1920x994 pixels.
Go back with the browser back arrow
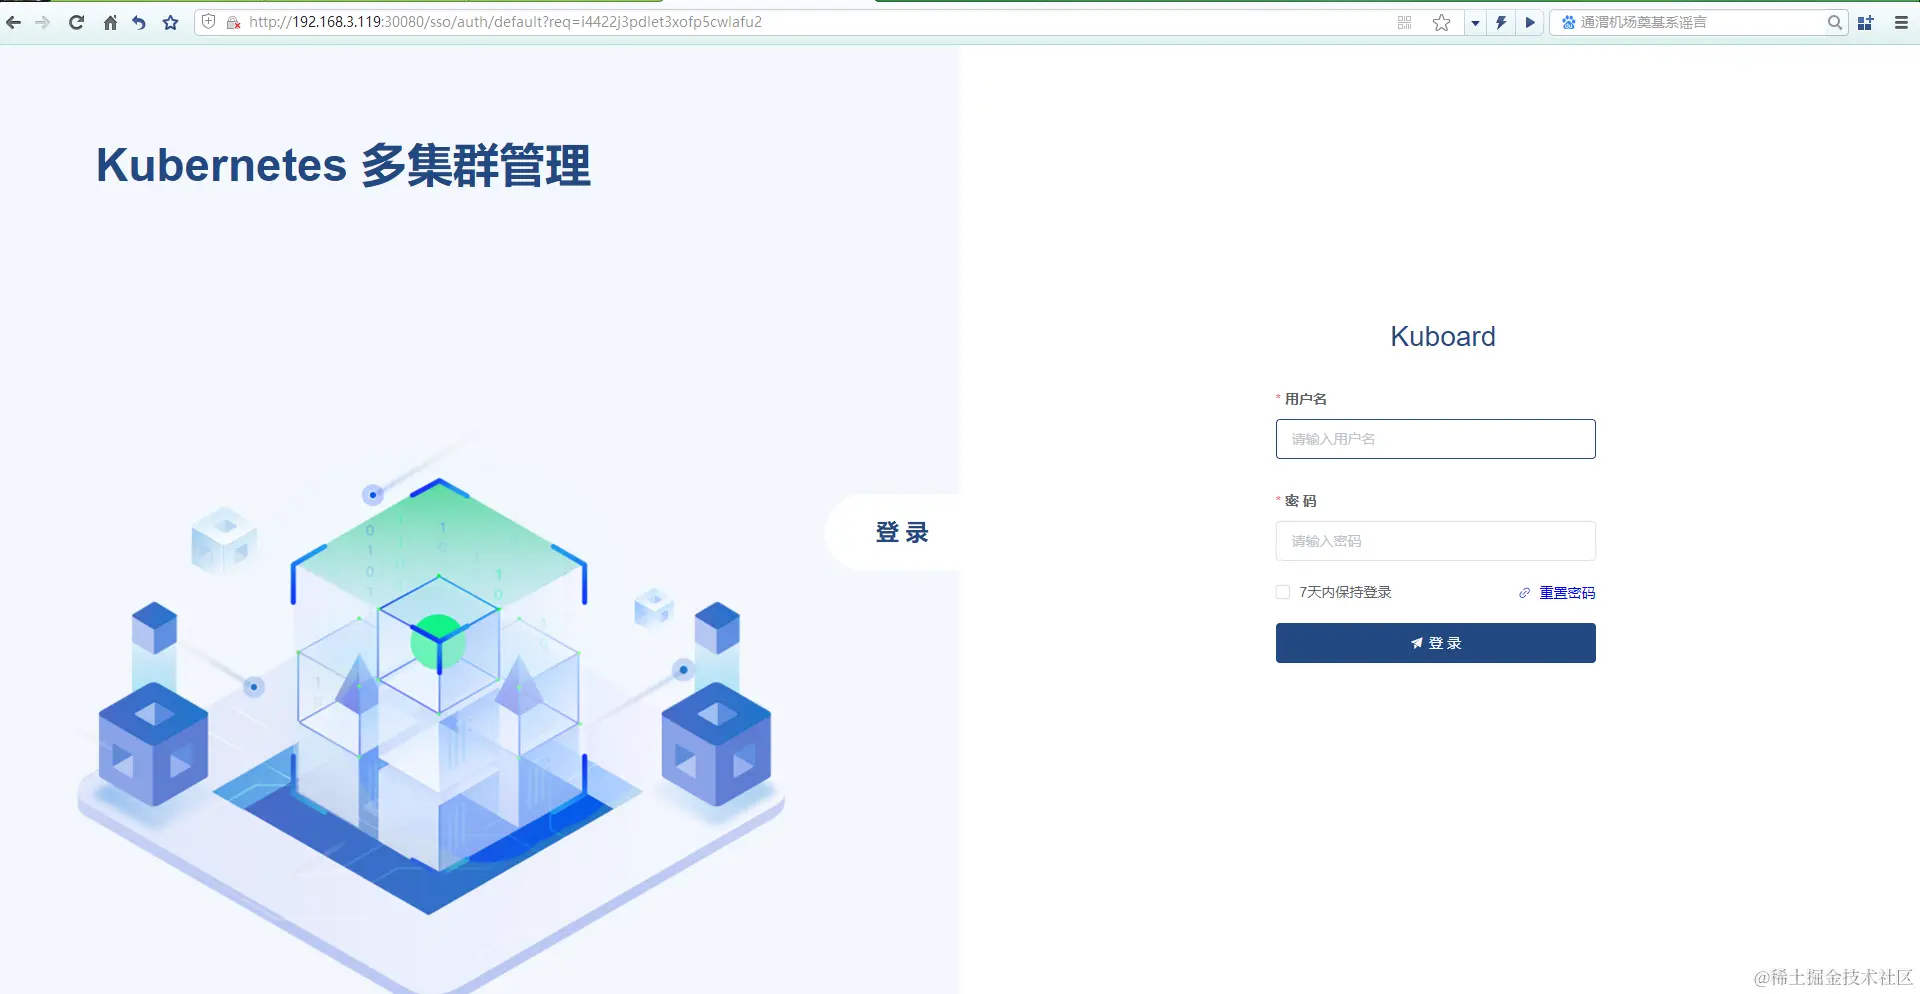coord(14,22)
